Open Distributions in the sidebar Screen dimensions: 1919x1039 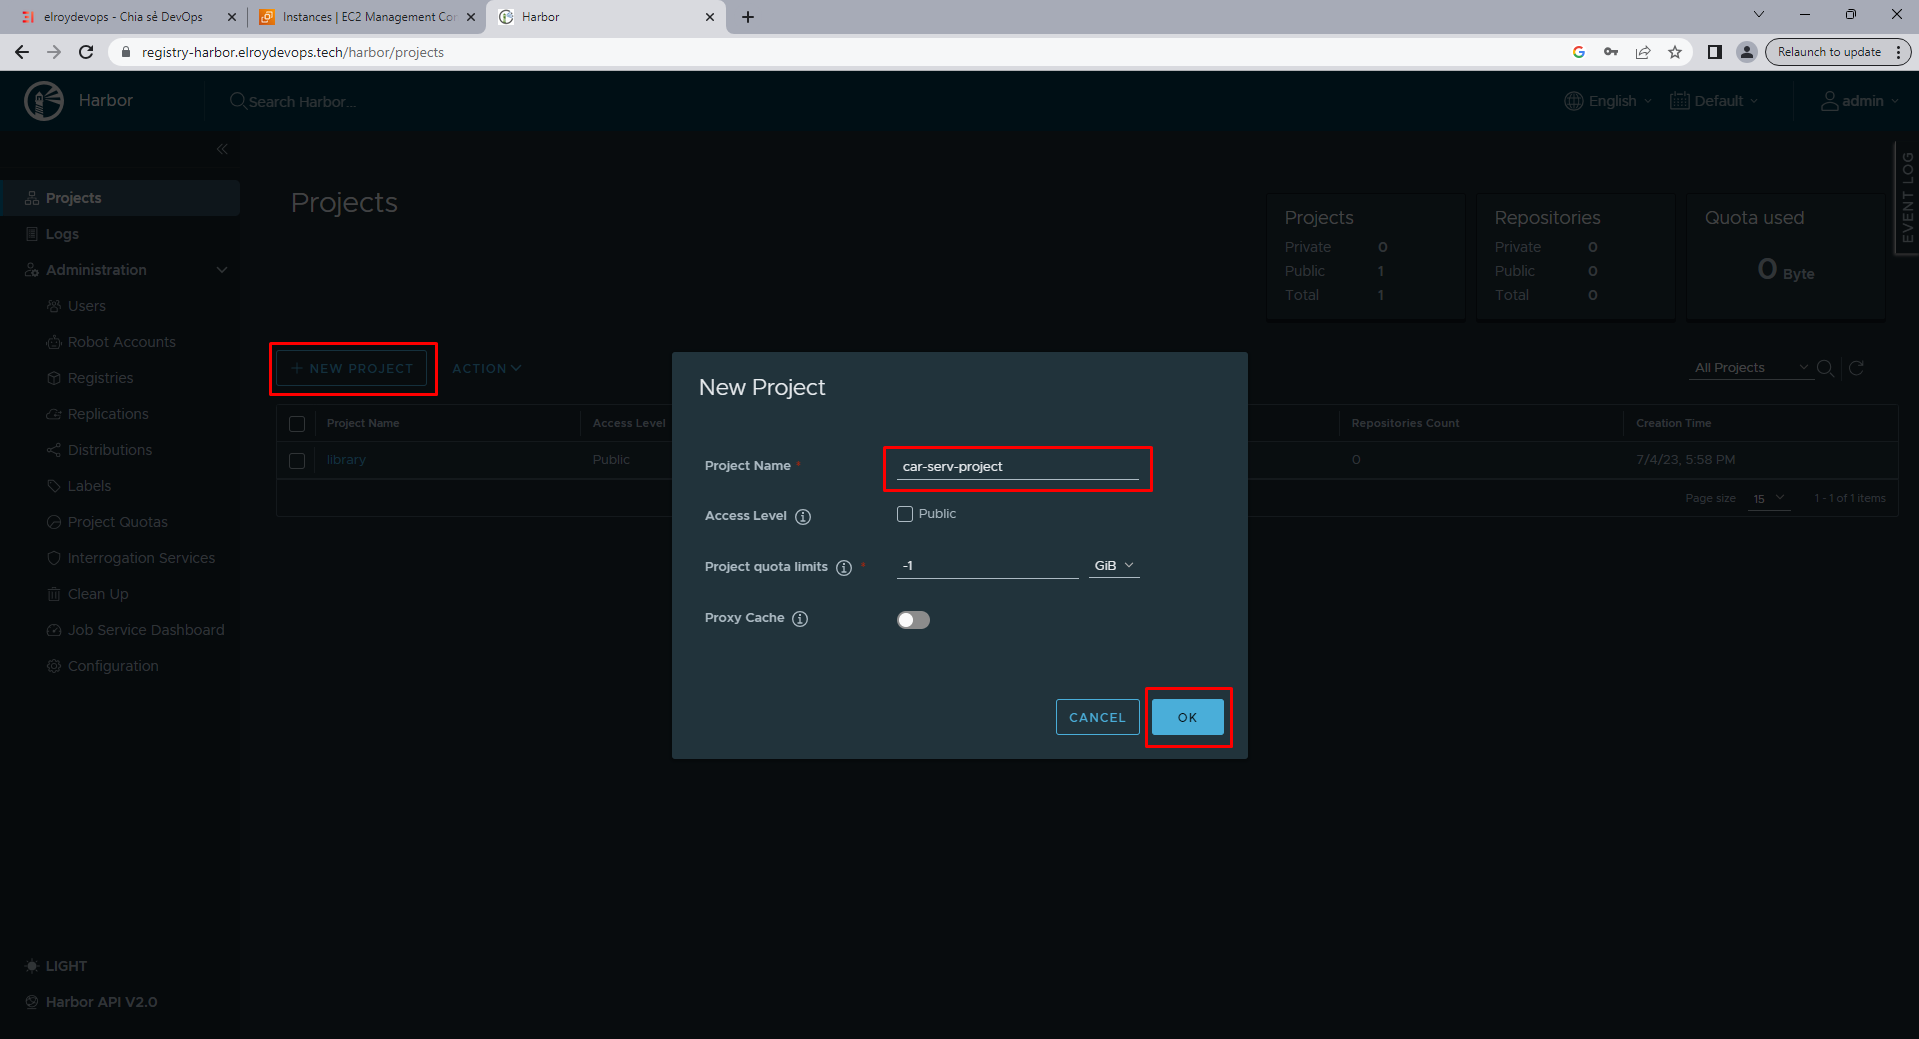pyautogui.click(x=110, y=450)
